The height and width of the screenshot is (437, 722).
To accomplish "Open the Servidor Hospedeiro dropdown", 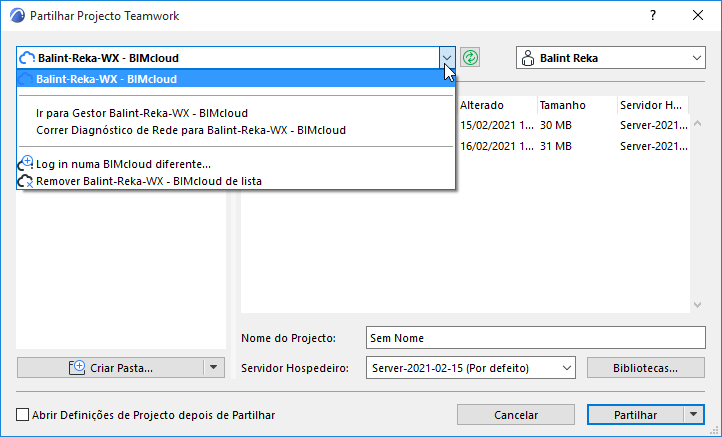I will point(566,368).
